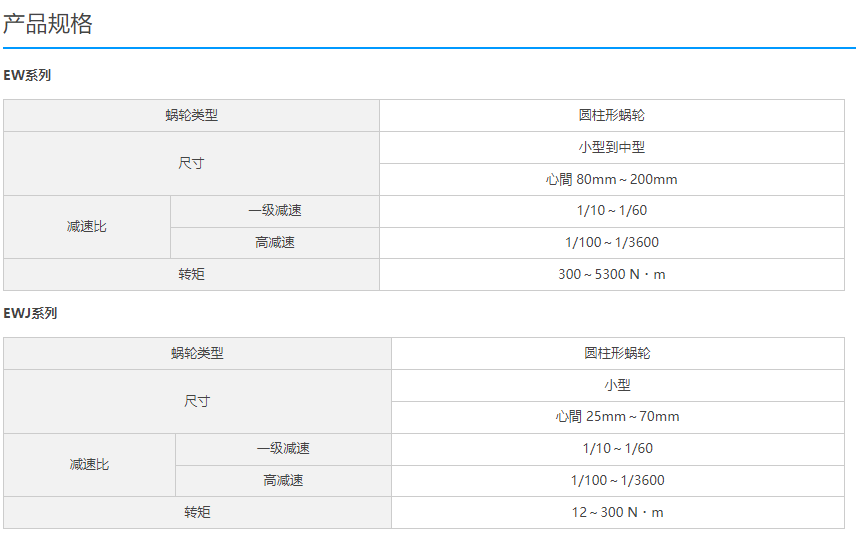Click the 小型到中型 size cell
This screenshot has width=856, height=538.
coord(612,147)
